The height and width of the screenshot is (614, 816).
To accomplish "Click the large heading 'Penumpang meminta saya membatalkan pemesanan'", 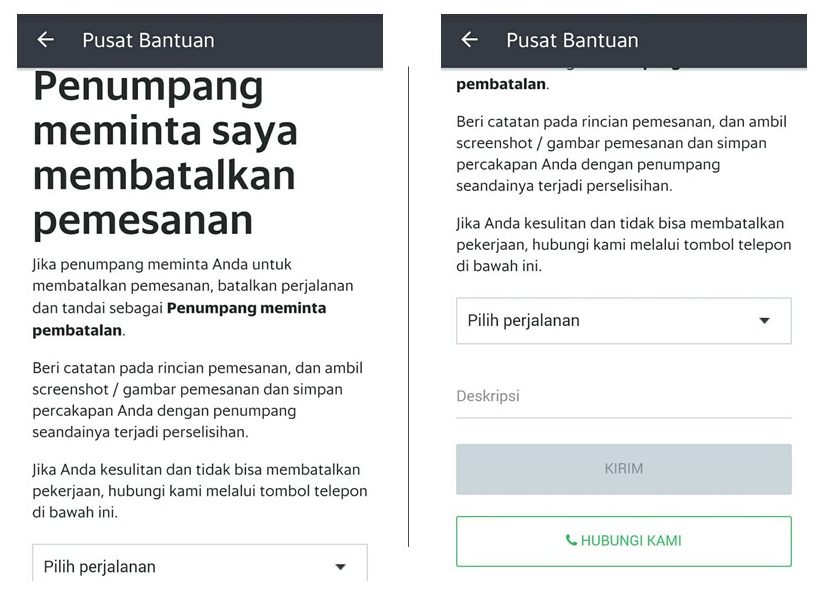I will pyautogui.click(x=166, y=153).
